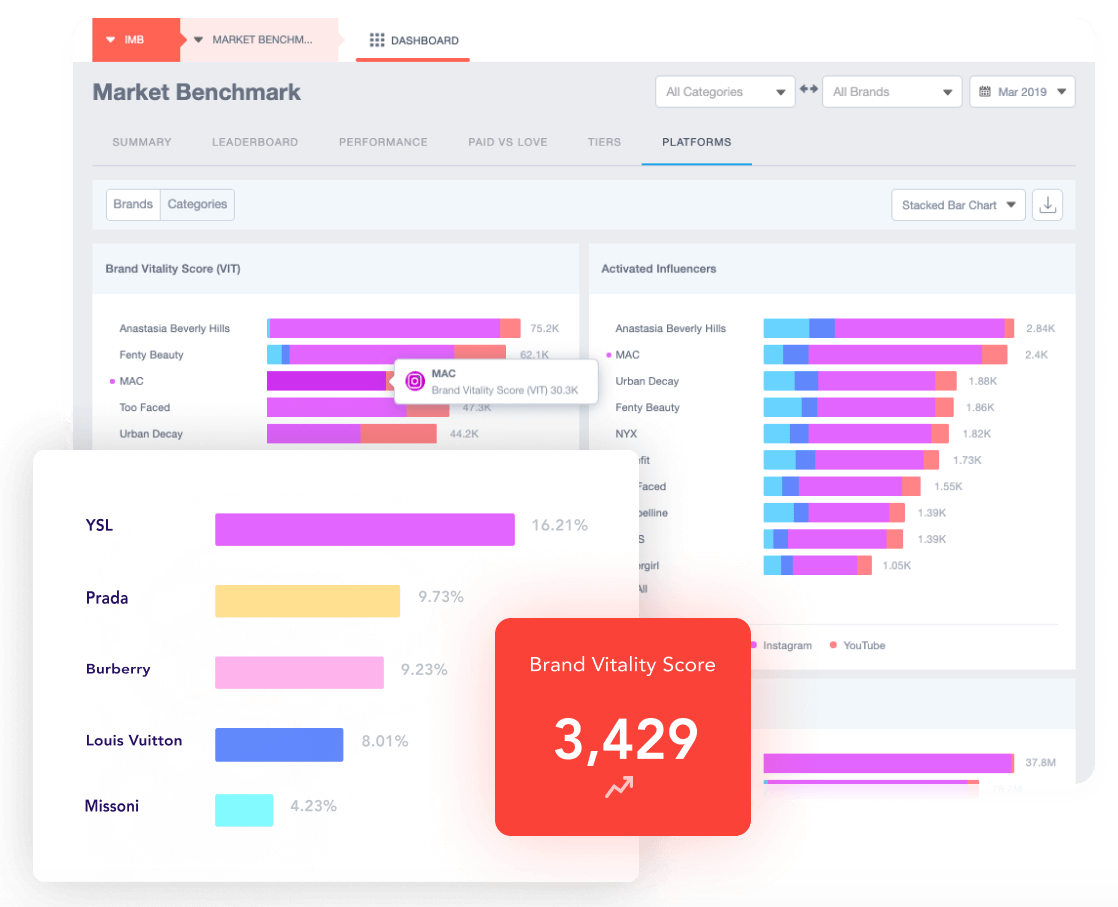
Task: Click the red Brand Vitality Score card
Action: [x=622, y=727]
